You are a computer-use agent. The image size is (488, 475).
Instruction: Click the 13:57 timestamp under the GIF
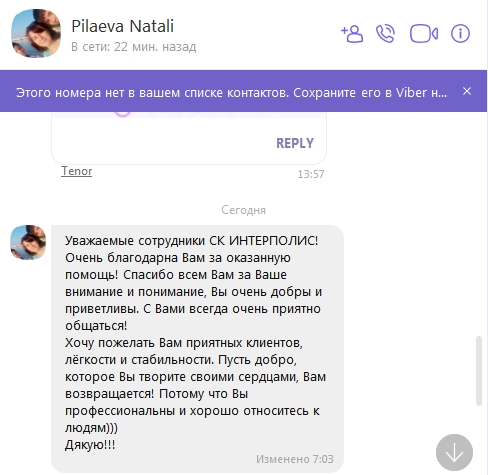[311, 174]
